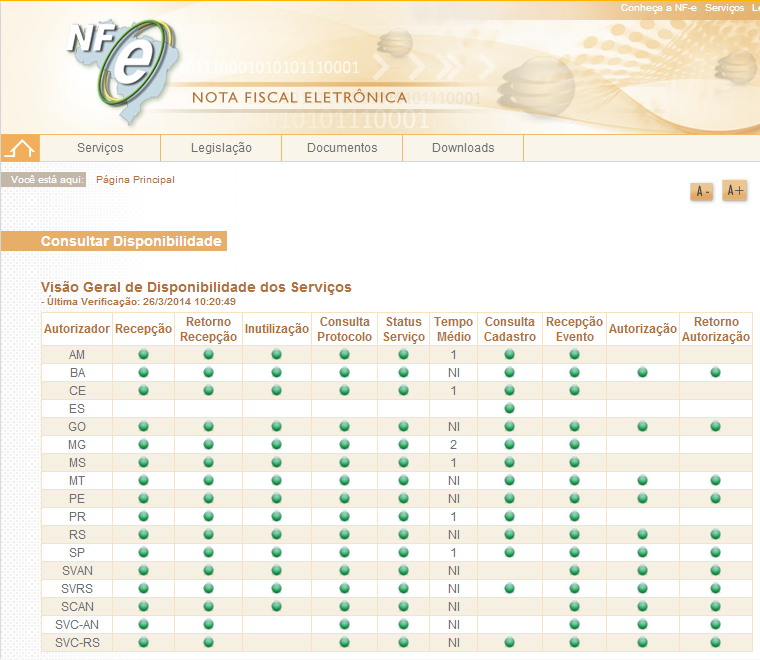This screenshot has width=760, height=660.
Task: Decrease font size with A- button
Action: click(x=702, y=191)
